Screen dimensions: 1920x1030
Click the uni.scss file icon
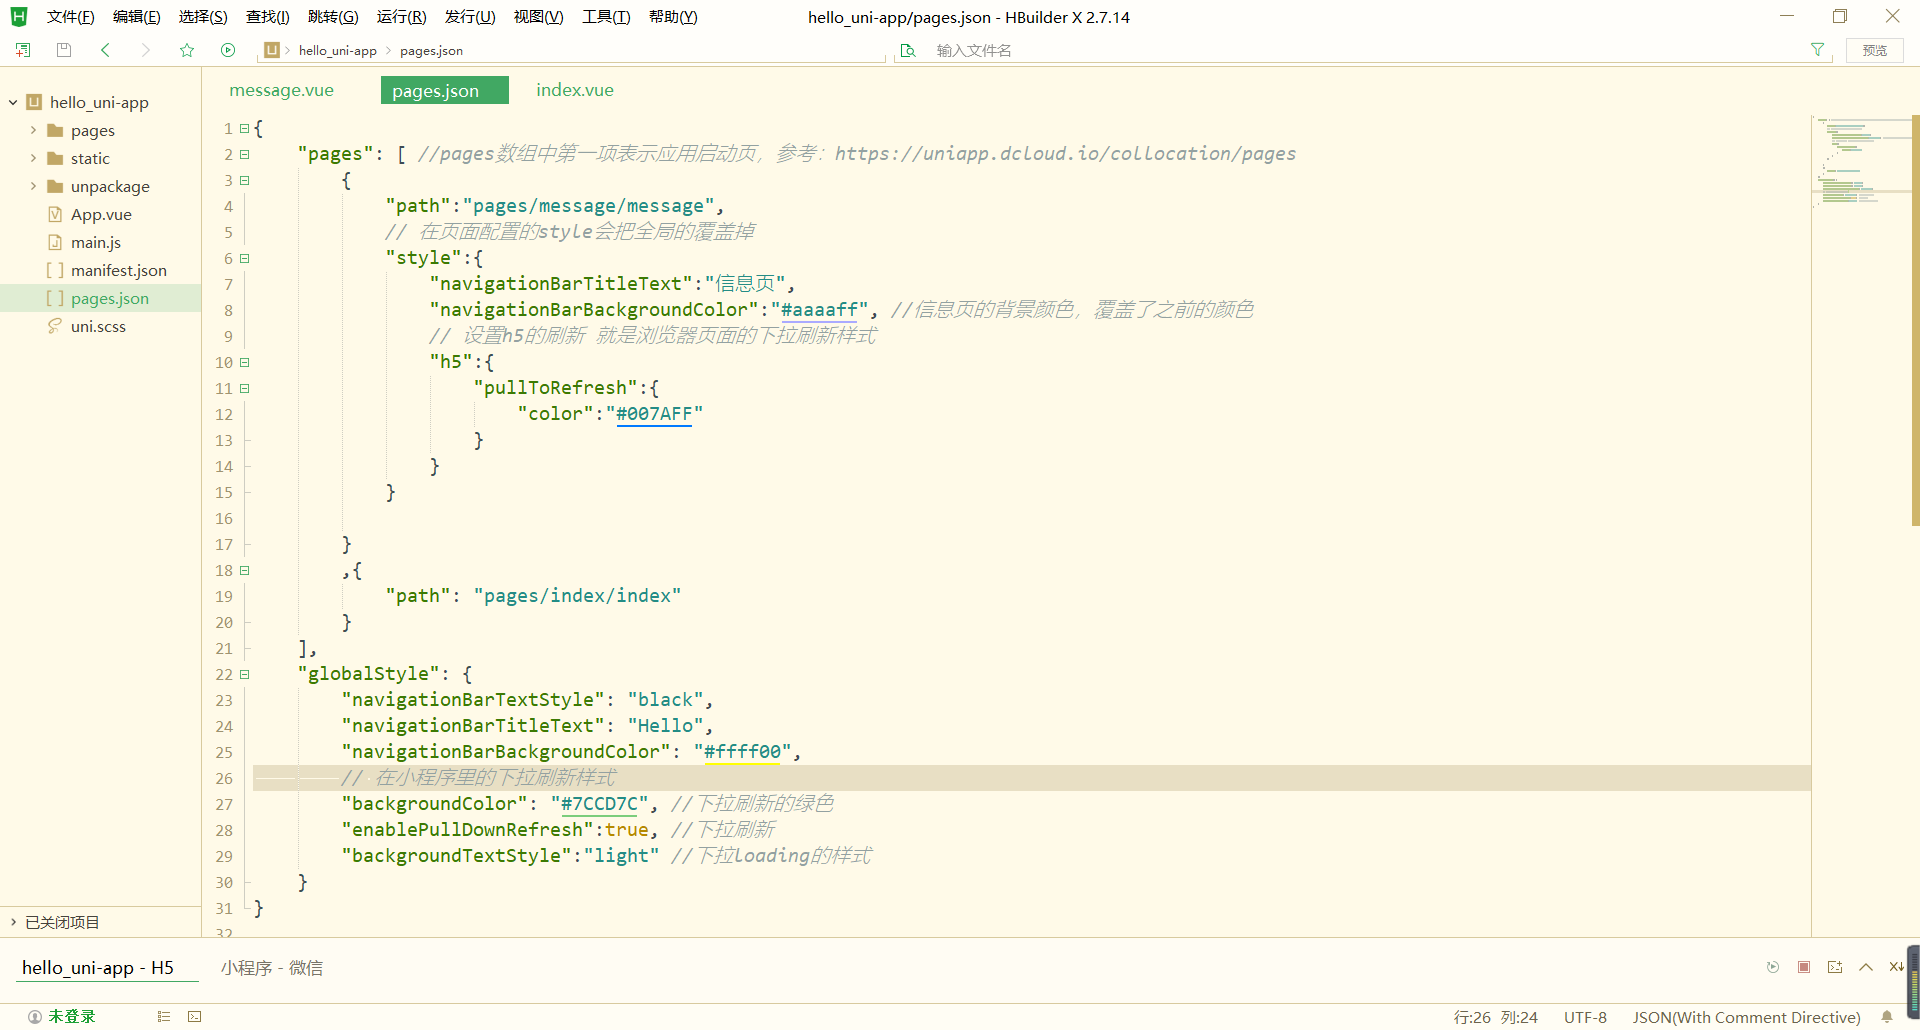pyautogui.click(x=55, y=326)
